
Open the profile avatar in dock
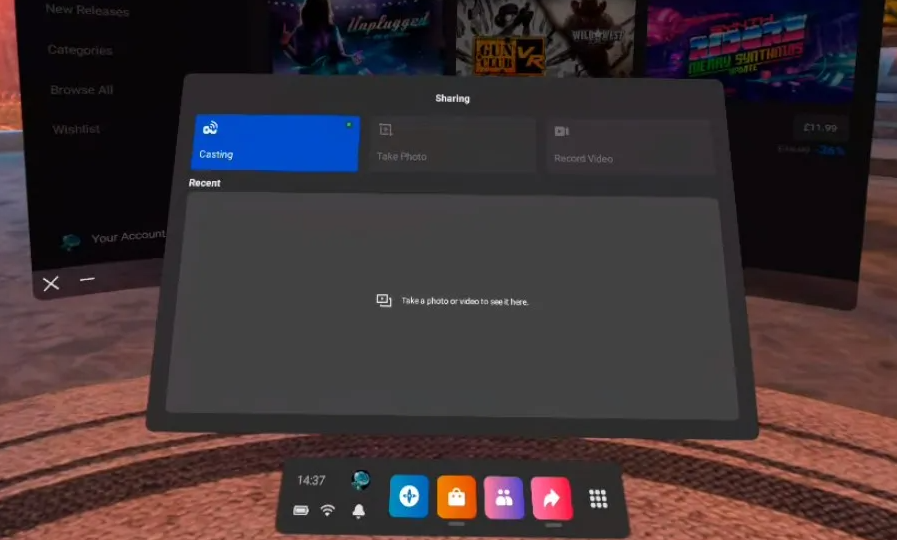click(360, 480)
